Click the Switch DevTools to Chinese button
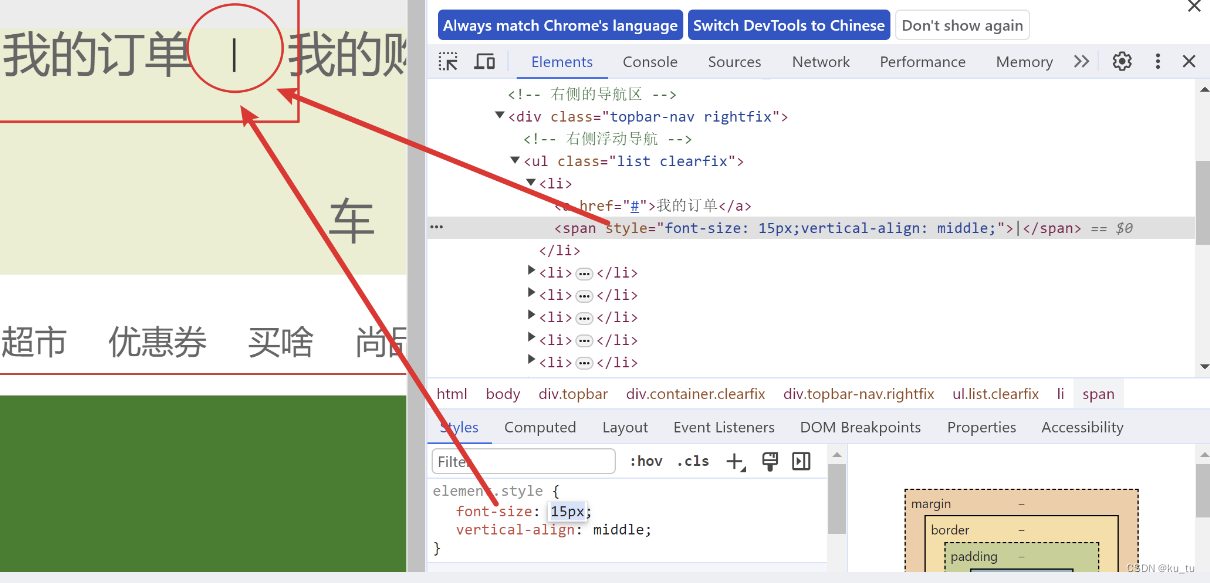This screenshot has height=583, width=1210. [x=789, y=25]
